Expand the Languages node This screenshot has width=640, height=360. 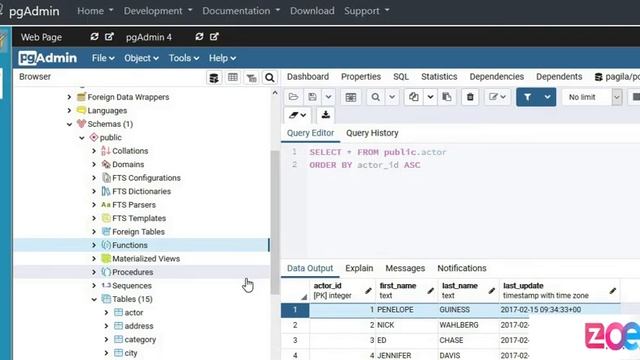(69, 111)
